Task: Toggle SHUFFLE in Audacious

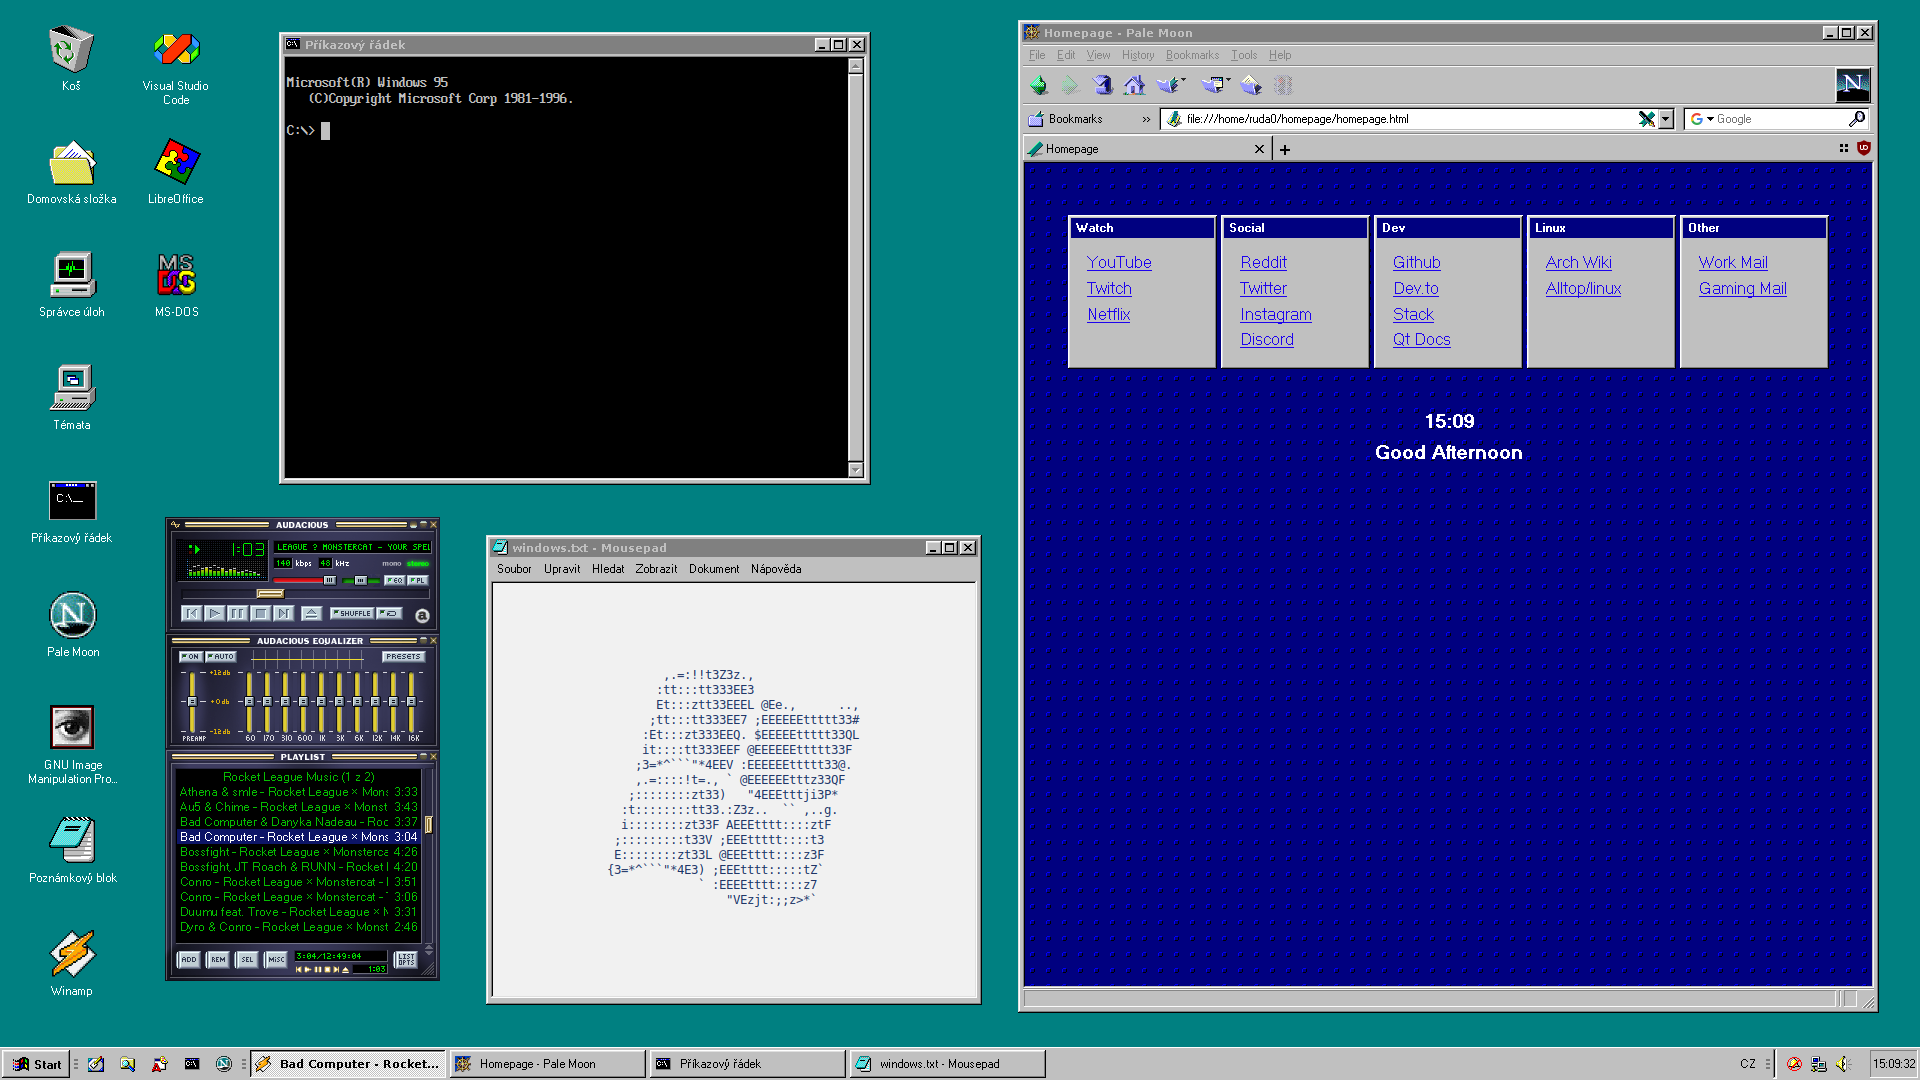Action: pyautogui.click(x=352, y=613)
